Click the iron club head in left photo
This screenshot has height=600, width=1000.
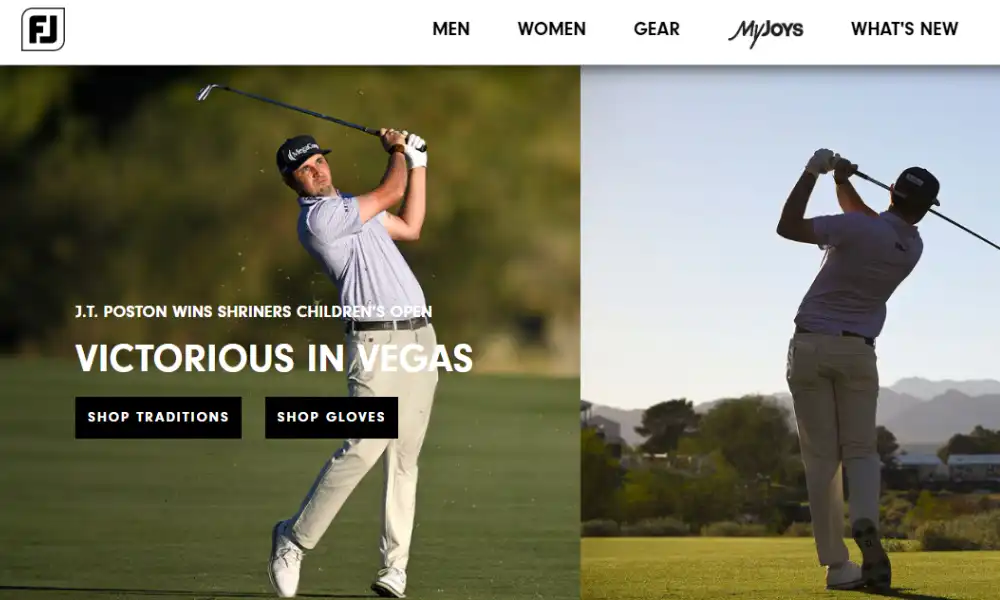[206, 92]
